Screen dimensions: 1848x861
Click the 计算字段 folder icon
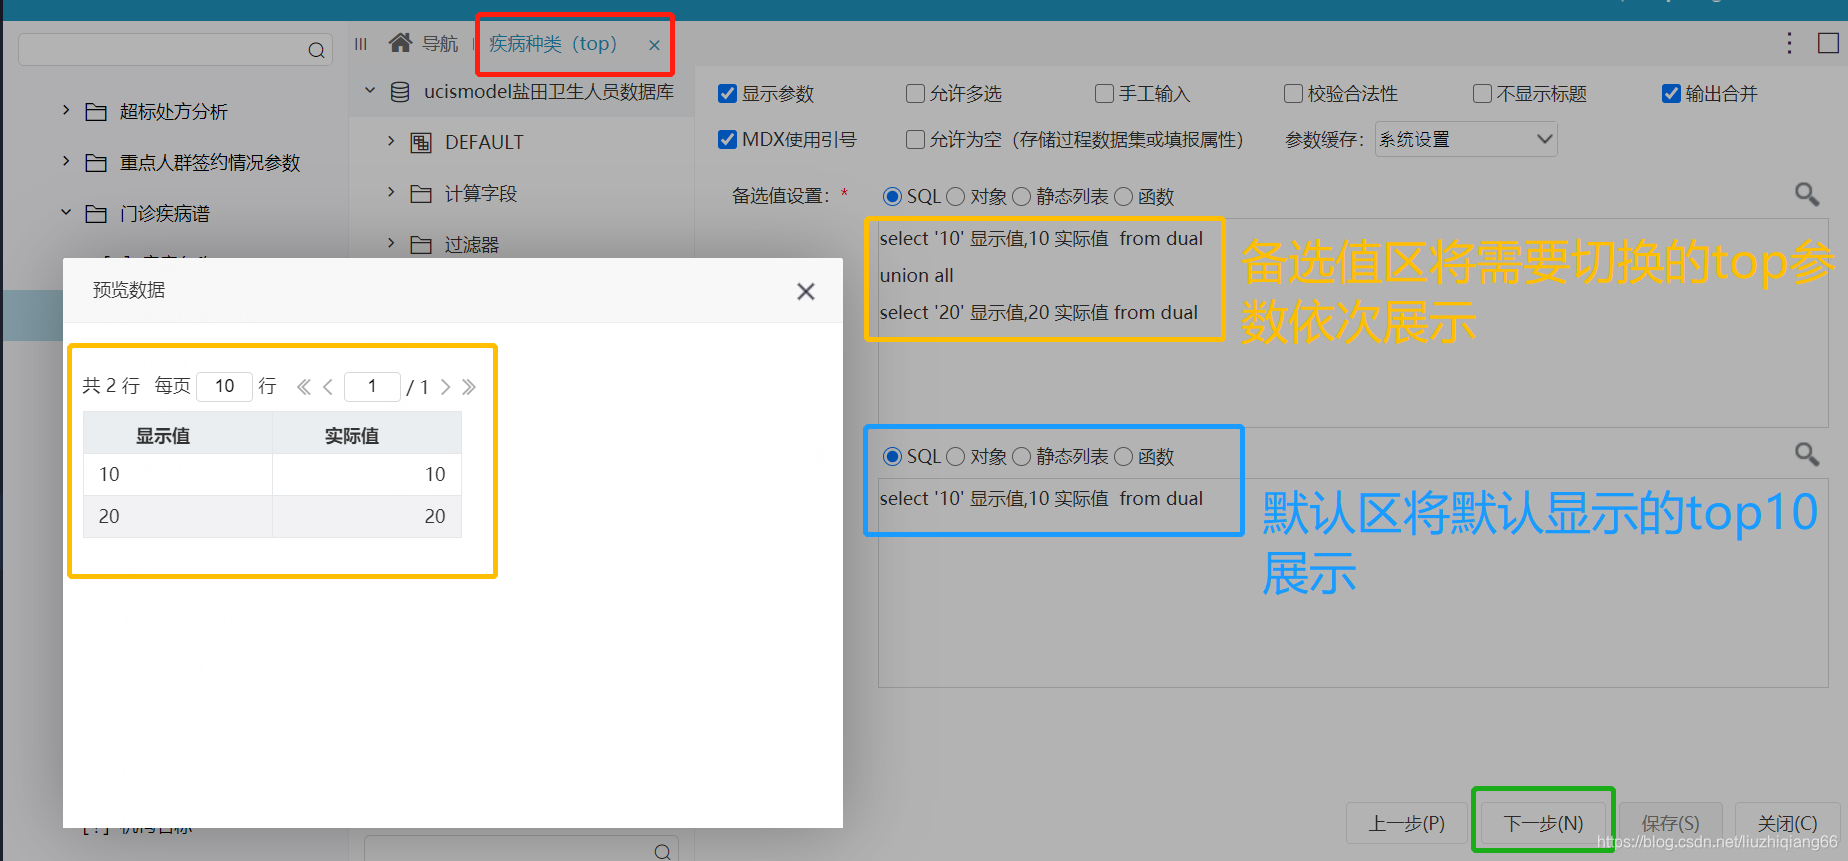(421, 194)
